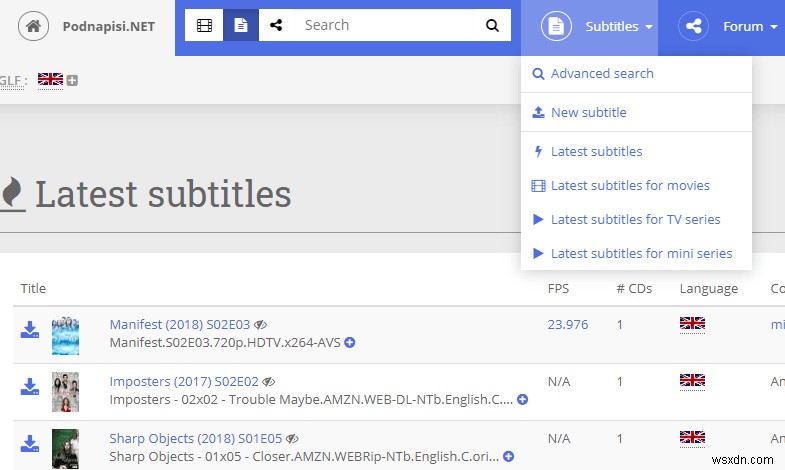Click the round Subtitles document icon

[x=556, y=26]
